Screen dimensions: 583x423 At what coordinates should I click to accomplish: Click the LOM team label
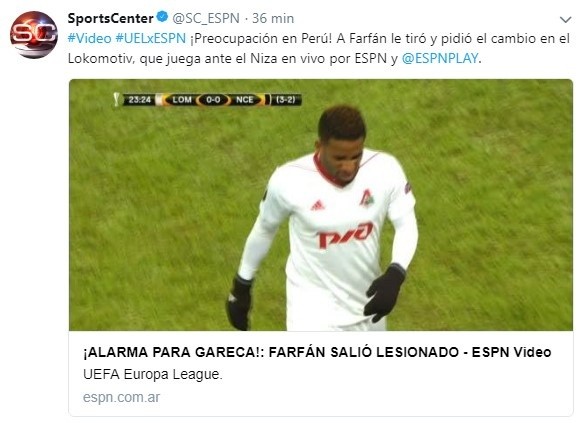pos(182,100)
